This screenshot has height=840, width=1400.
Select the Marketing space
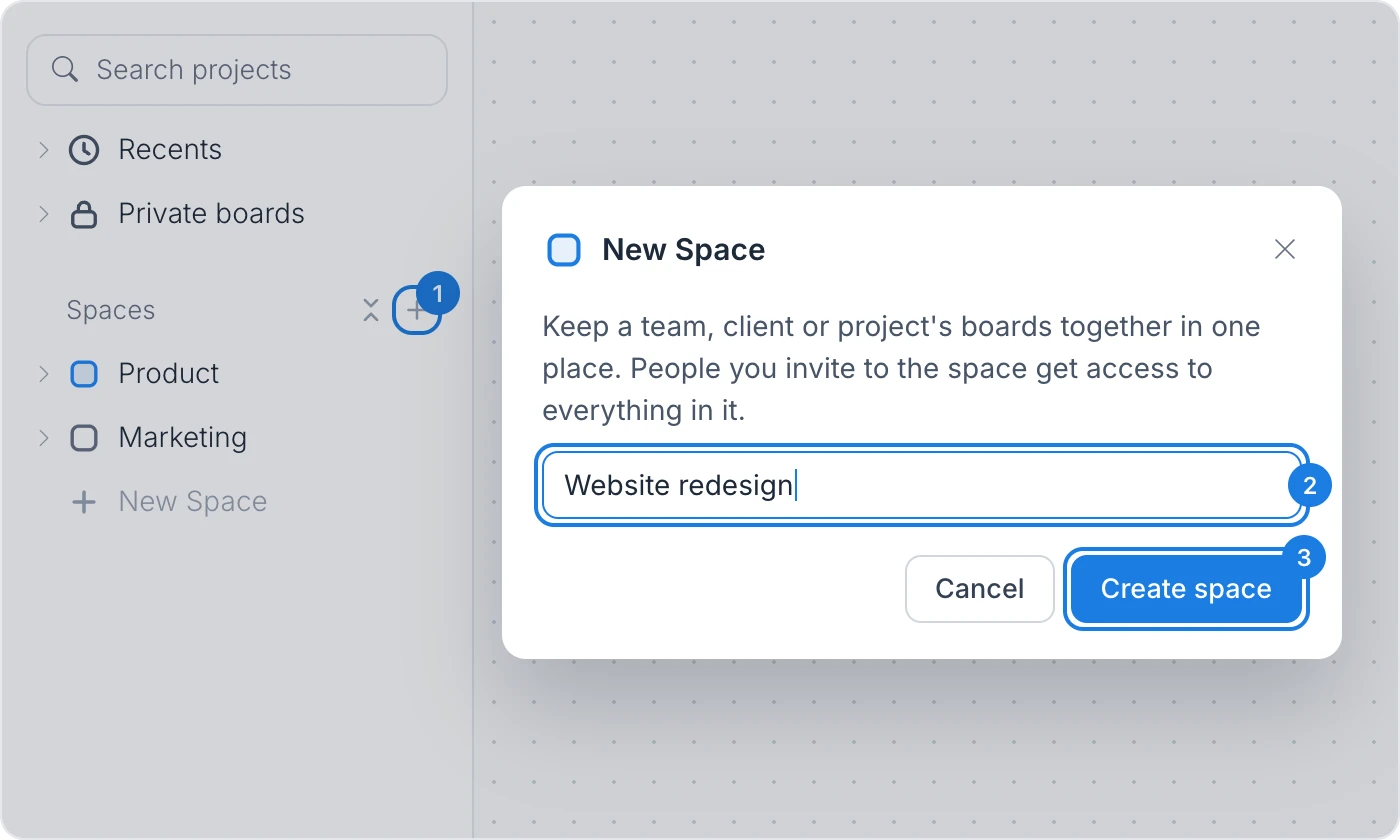pyautogui.click(x=182, y=438)
